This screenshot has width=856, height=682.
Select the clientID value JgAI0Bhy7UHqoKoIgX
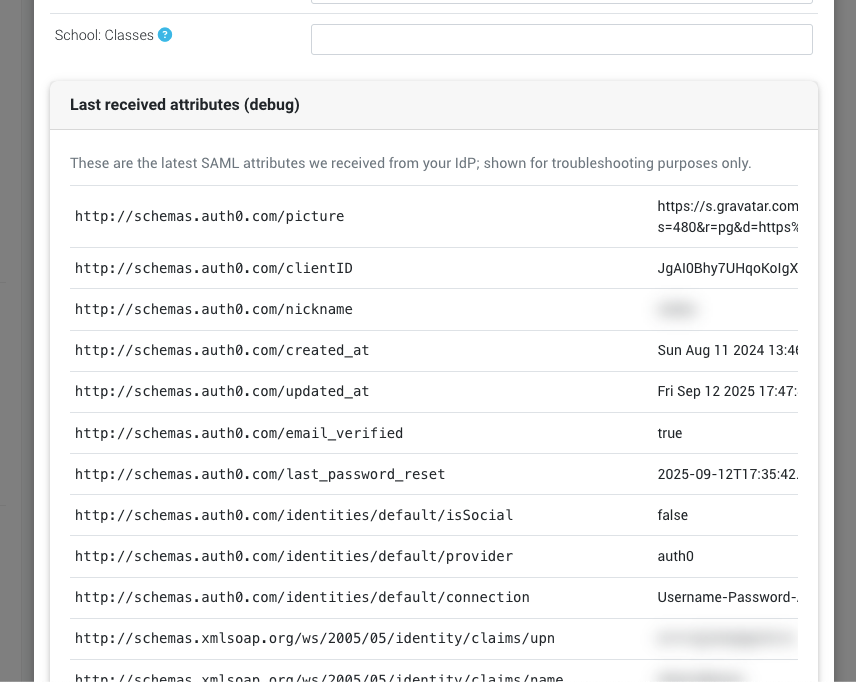tap(728, 268)
